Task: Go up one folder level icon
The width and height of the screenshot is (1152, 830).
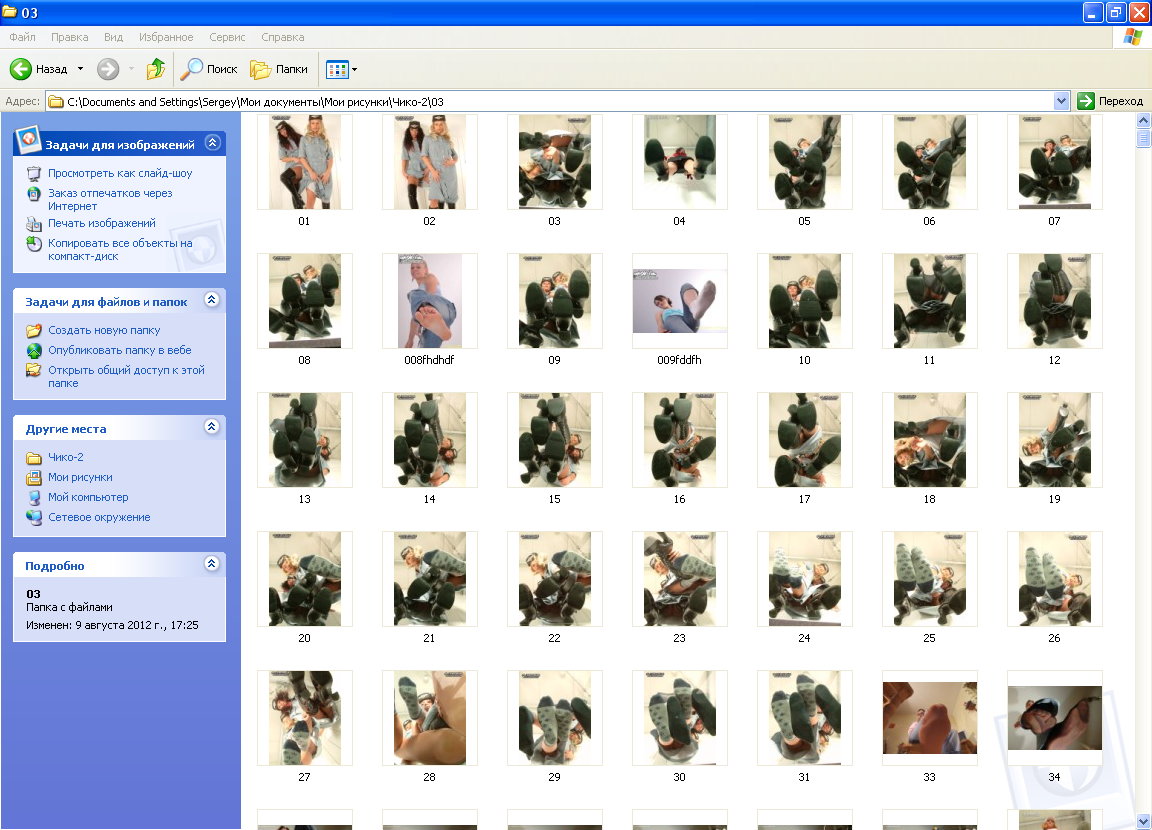Action: click(156, 69)
